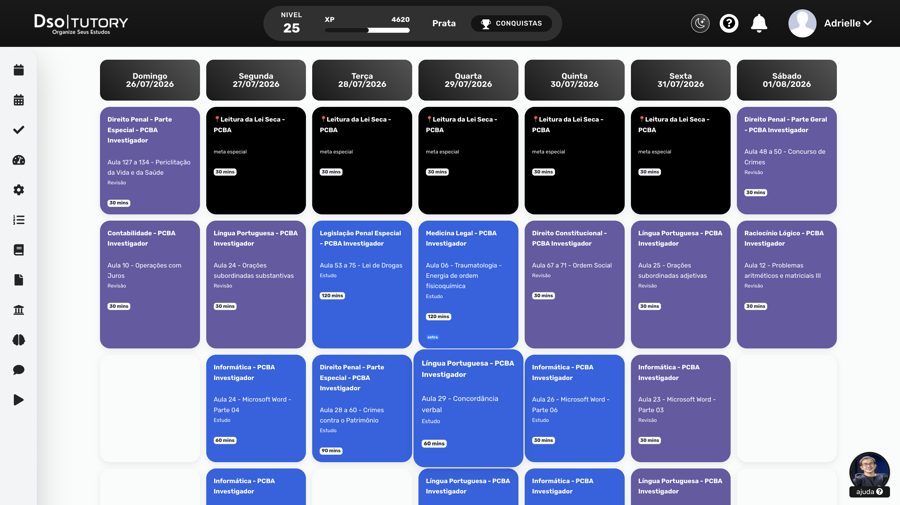Open Friday's Leitura da Lei Seca card
The width and height of the screenshot is (900, 505).
[x=681, y=160]
